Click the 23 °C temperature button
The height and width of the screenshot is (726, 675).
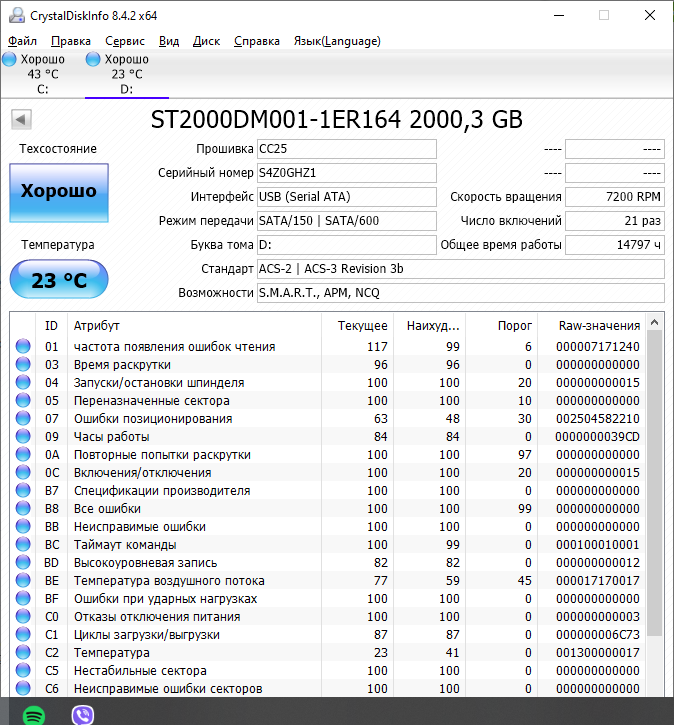tap(59, 280)
